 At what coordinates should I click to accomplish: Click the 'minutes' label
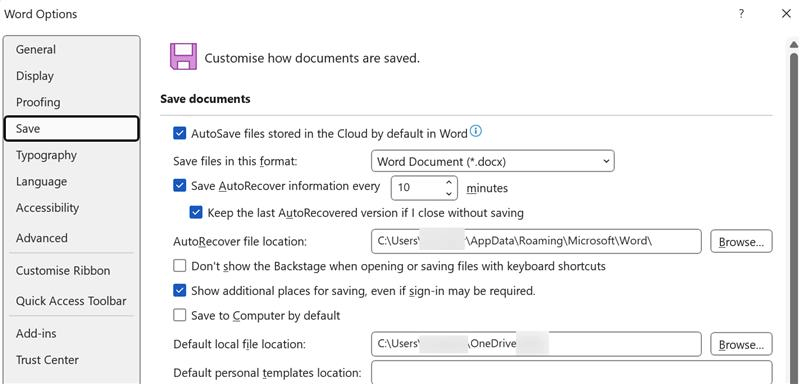(487, 188)
